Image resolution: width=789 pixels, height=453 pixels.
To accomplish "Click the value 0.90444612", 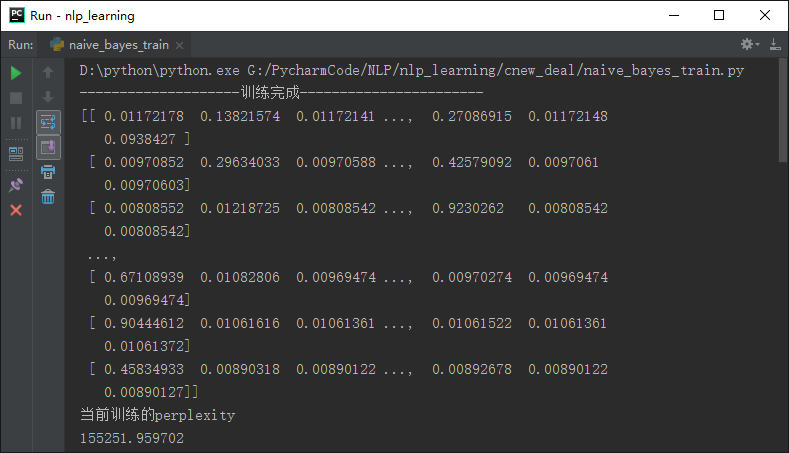I will (x=144, y=323).
